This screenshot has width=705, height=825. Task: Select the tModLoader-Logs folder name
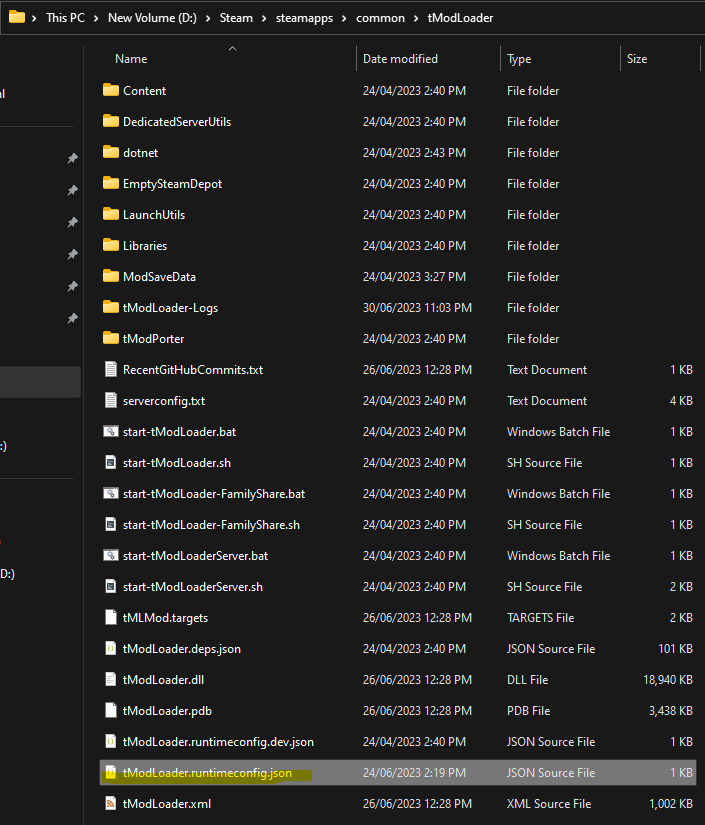coord(170,307)
